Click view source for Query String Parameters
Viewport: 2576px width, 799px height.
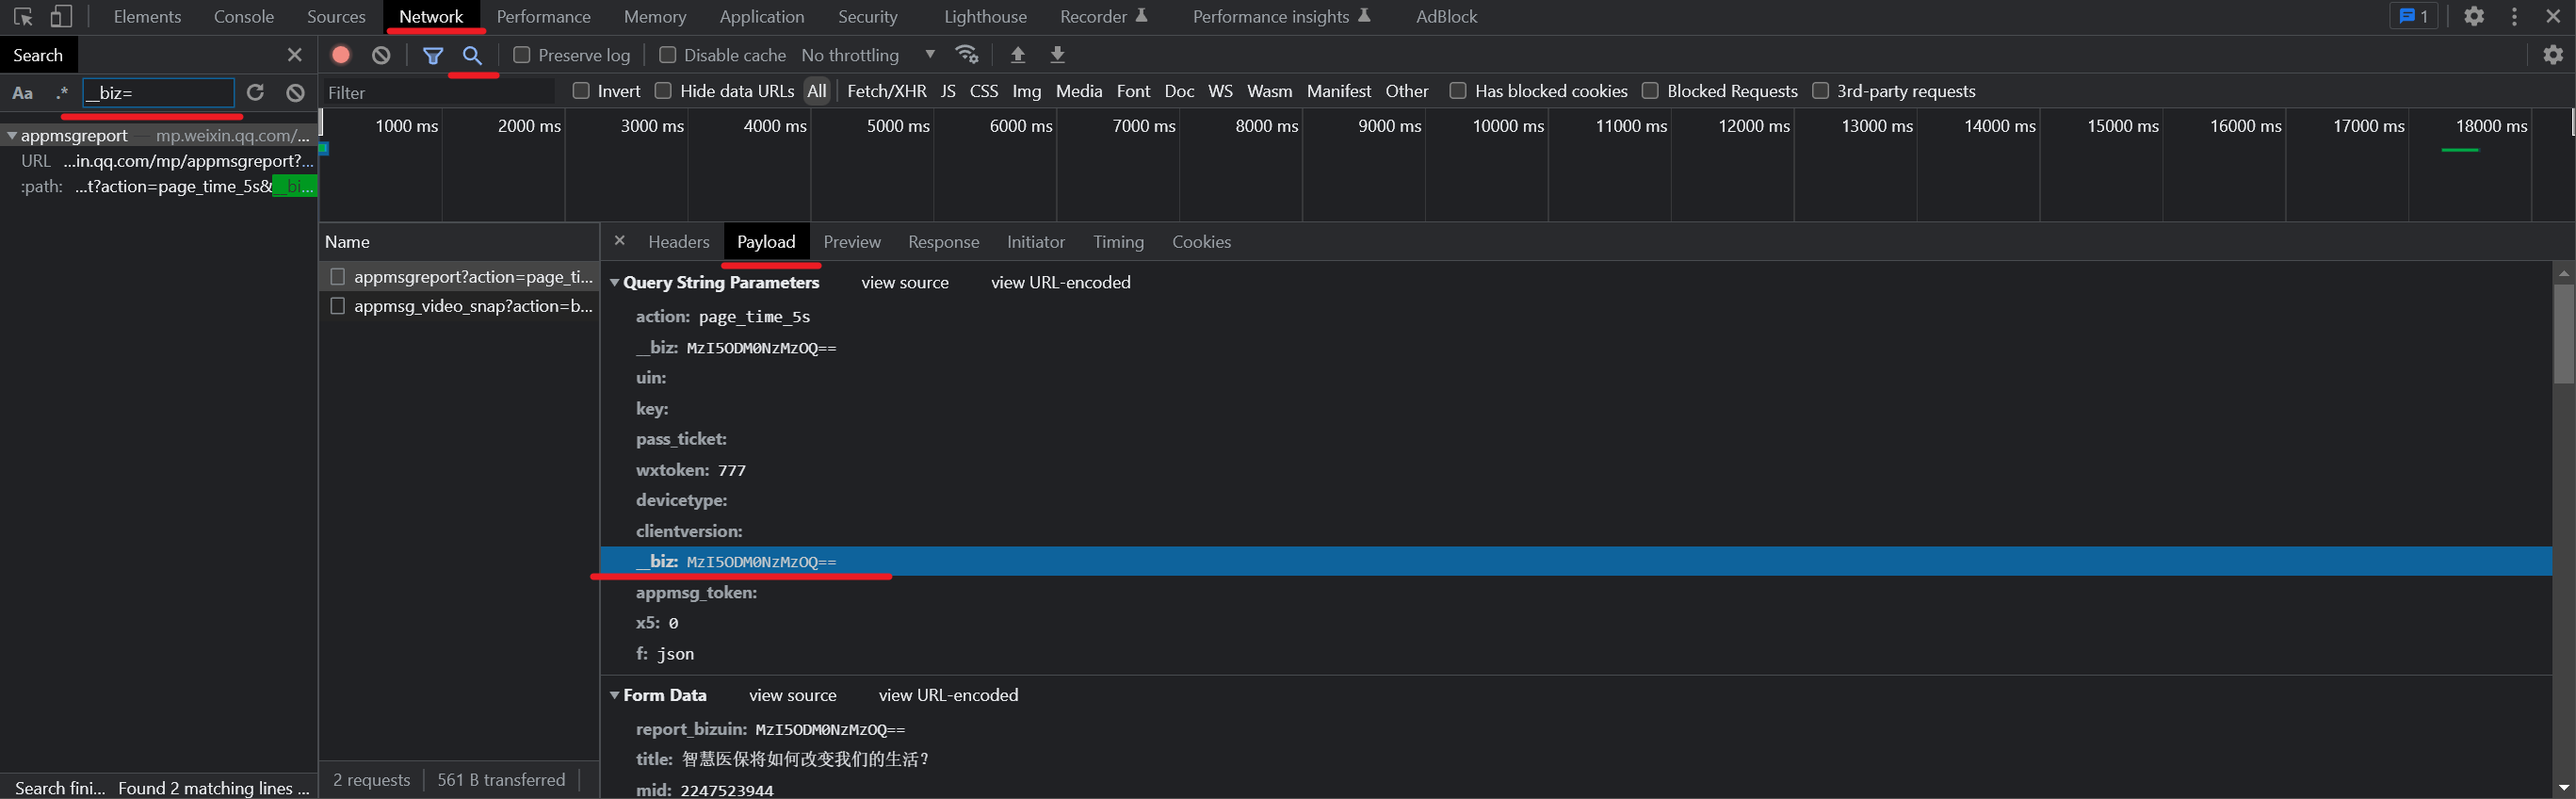pyautogui.click(x=904, y=283)
